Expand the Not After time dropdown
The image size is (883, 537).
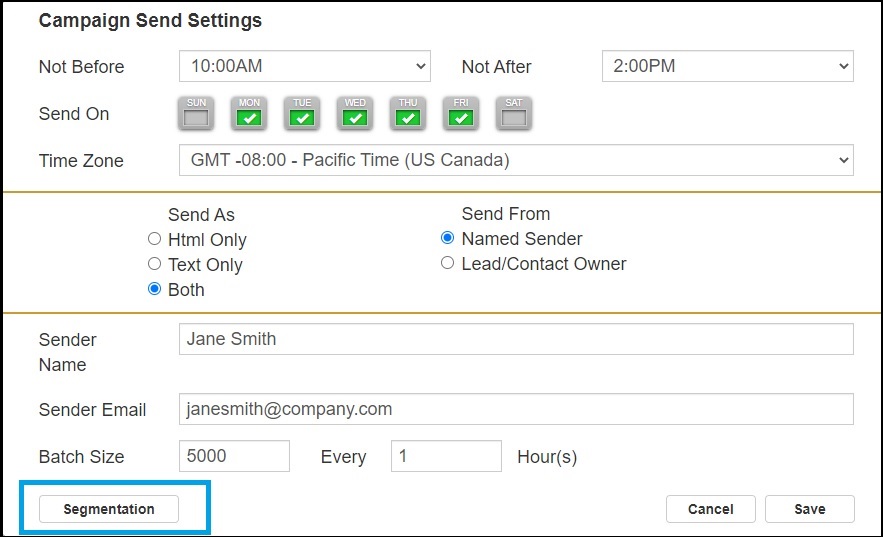pos(727,67)
